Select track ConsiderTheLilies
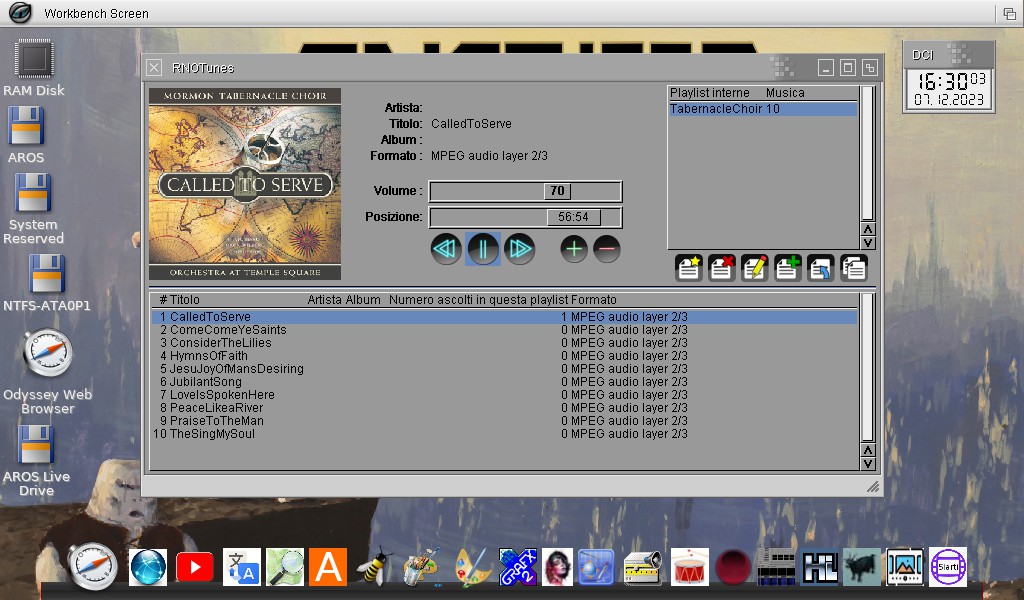Image resolution: width=1024 pixels, height=600 pixels. pyautogui.click(x=220, y=343)
